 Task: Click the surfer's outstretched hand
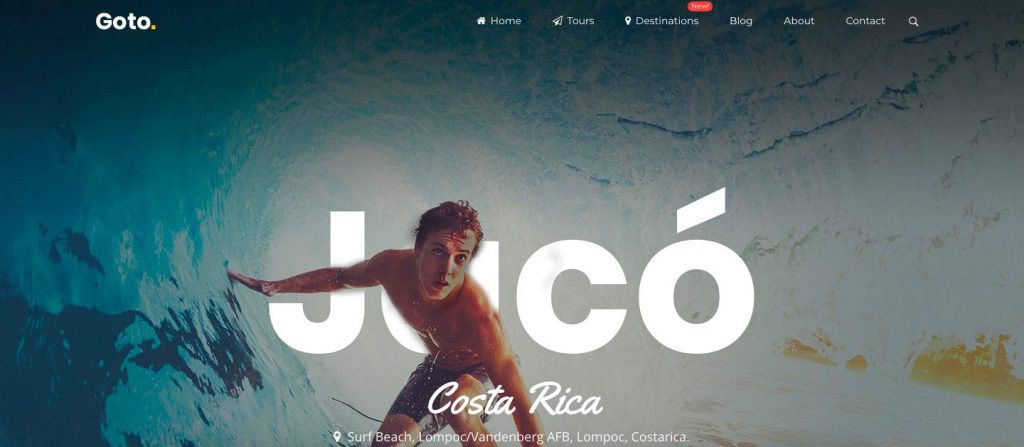(x=250, y=282)
